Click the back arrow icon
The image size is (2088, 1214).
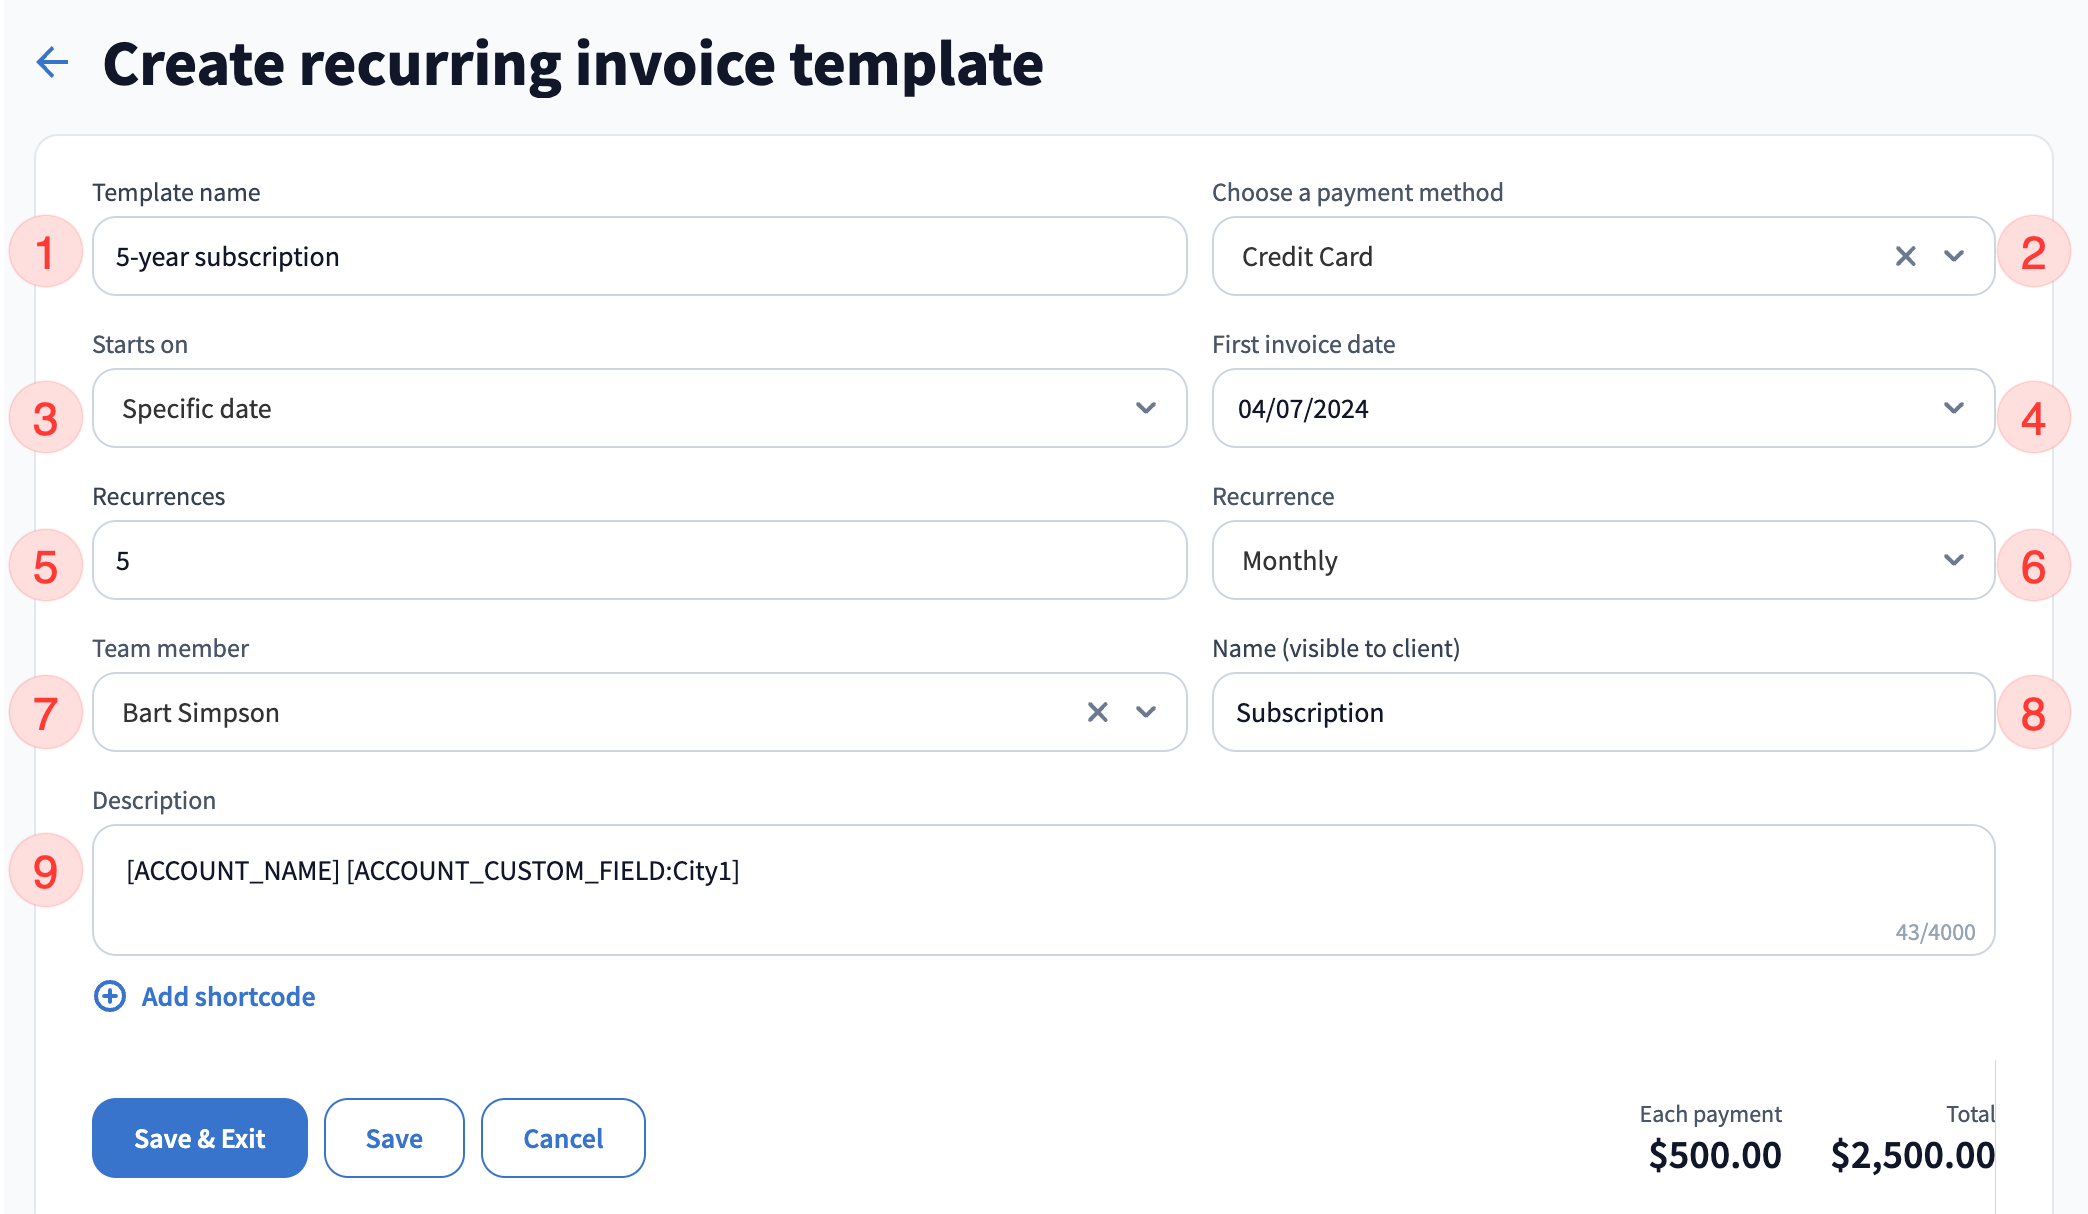pos(52,62)
